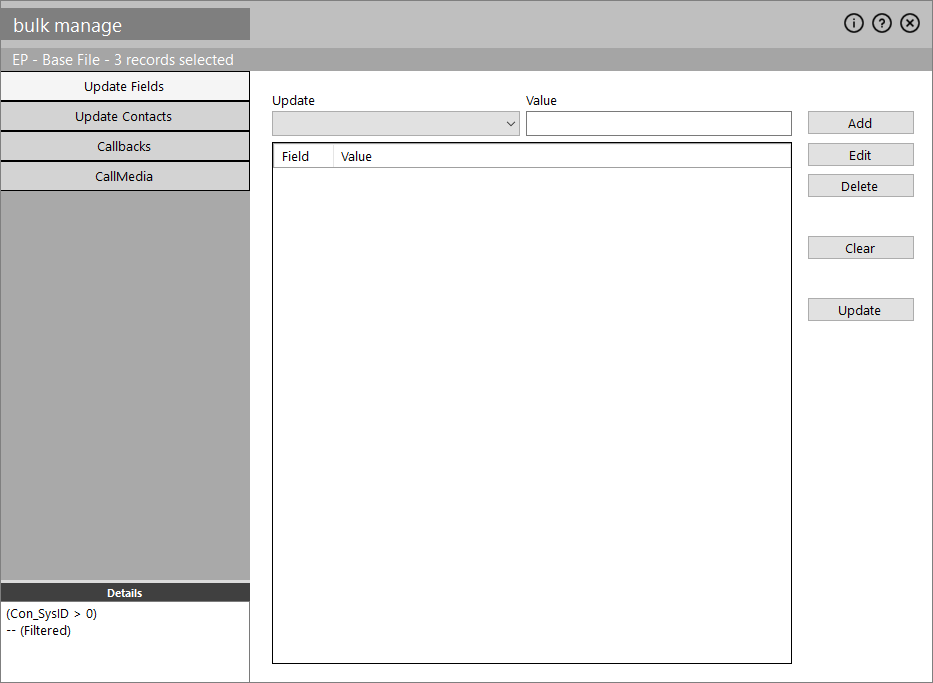Open the Callbacks tab
Screen dimensions: 933x683
pyautogui.click(x=124, y=146)
